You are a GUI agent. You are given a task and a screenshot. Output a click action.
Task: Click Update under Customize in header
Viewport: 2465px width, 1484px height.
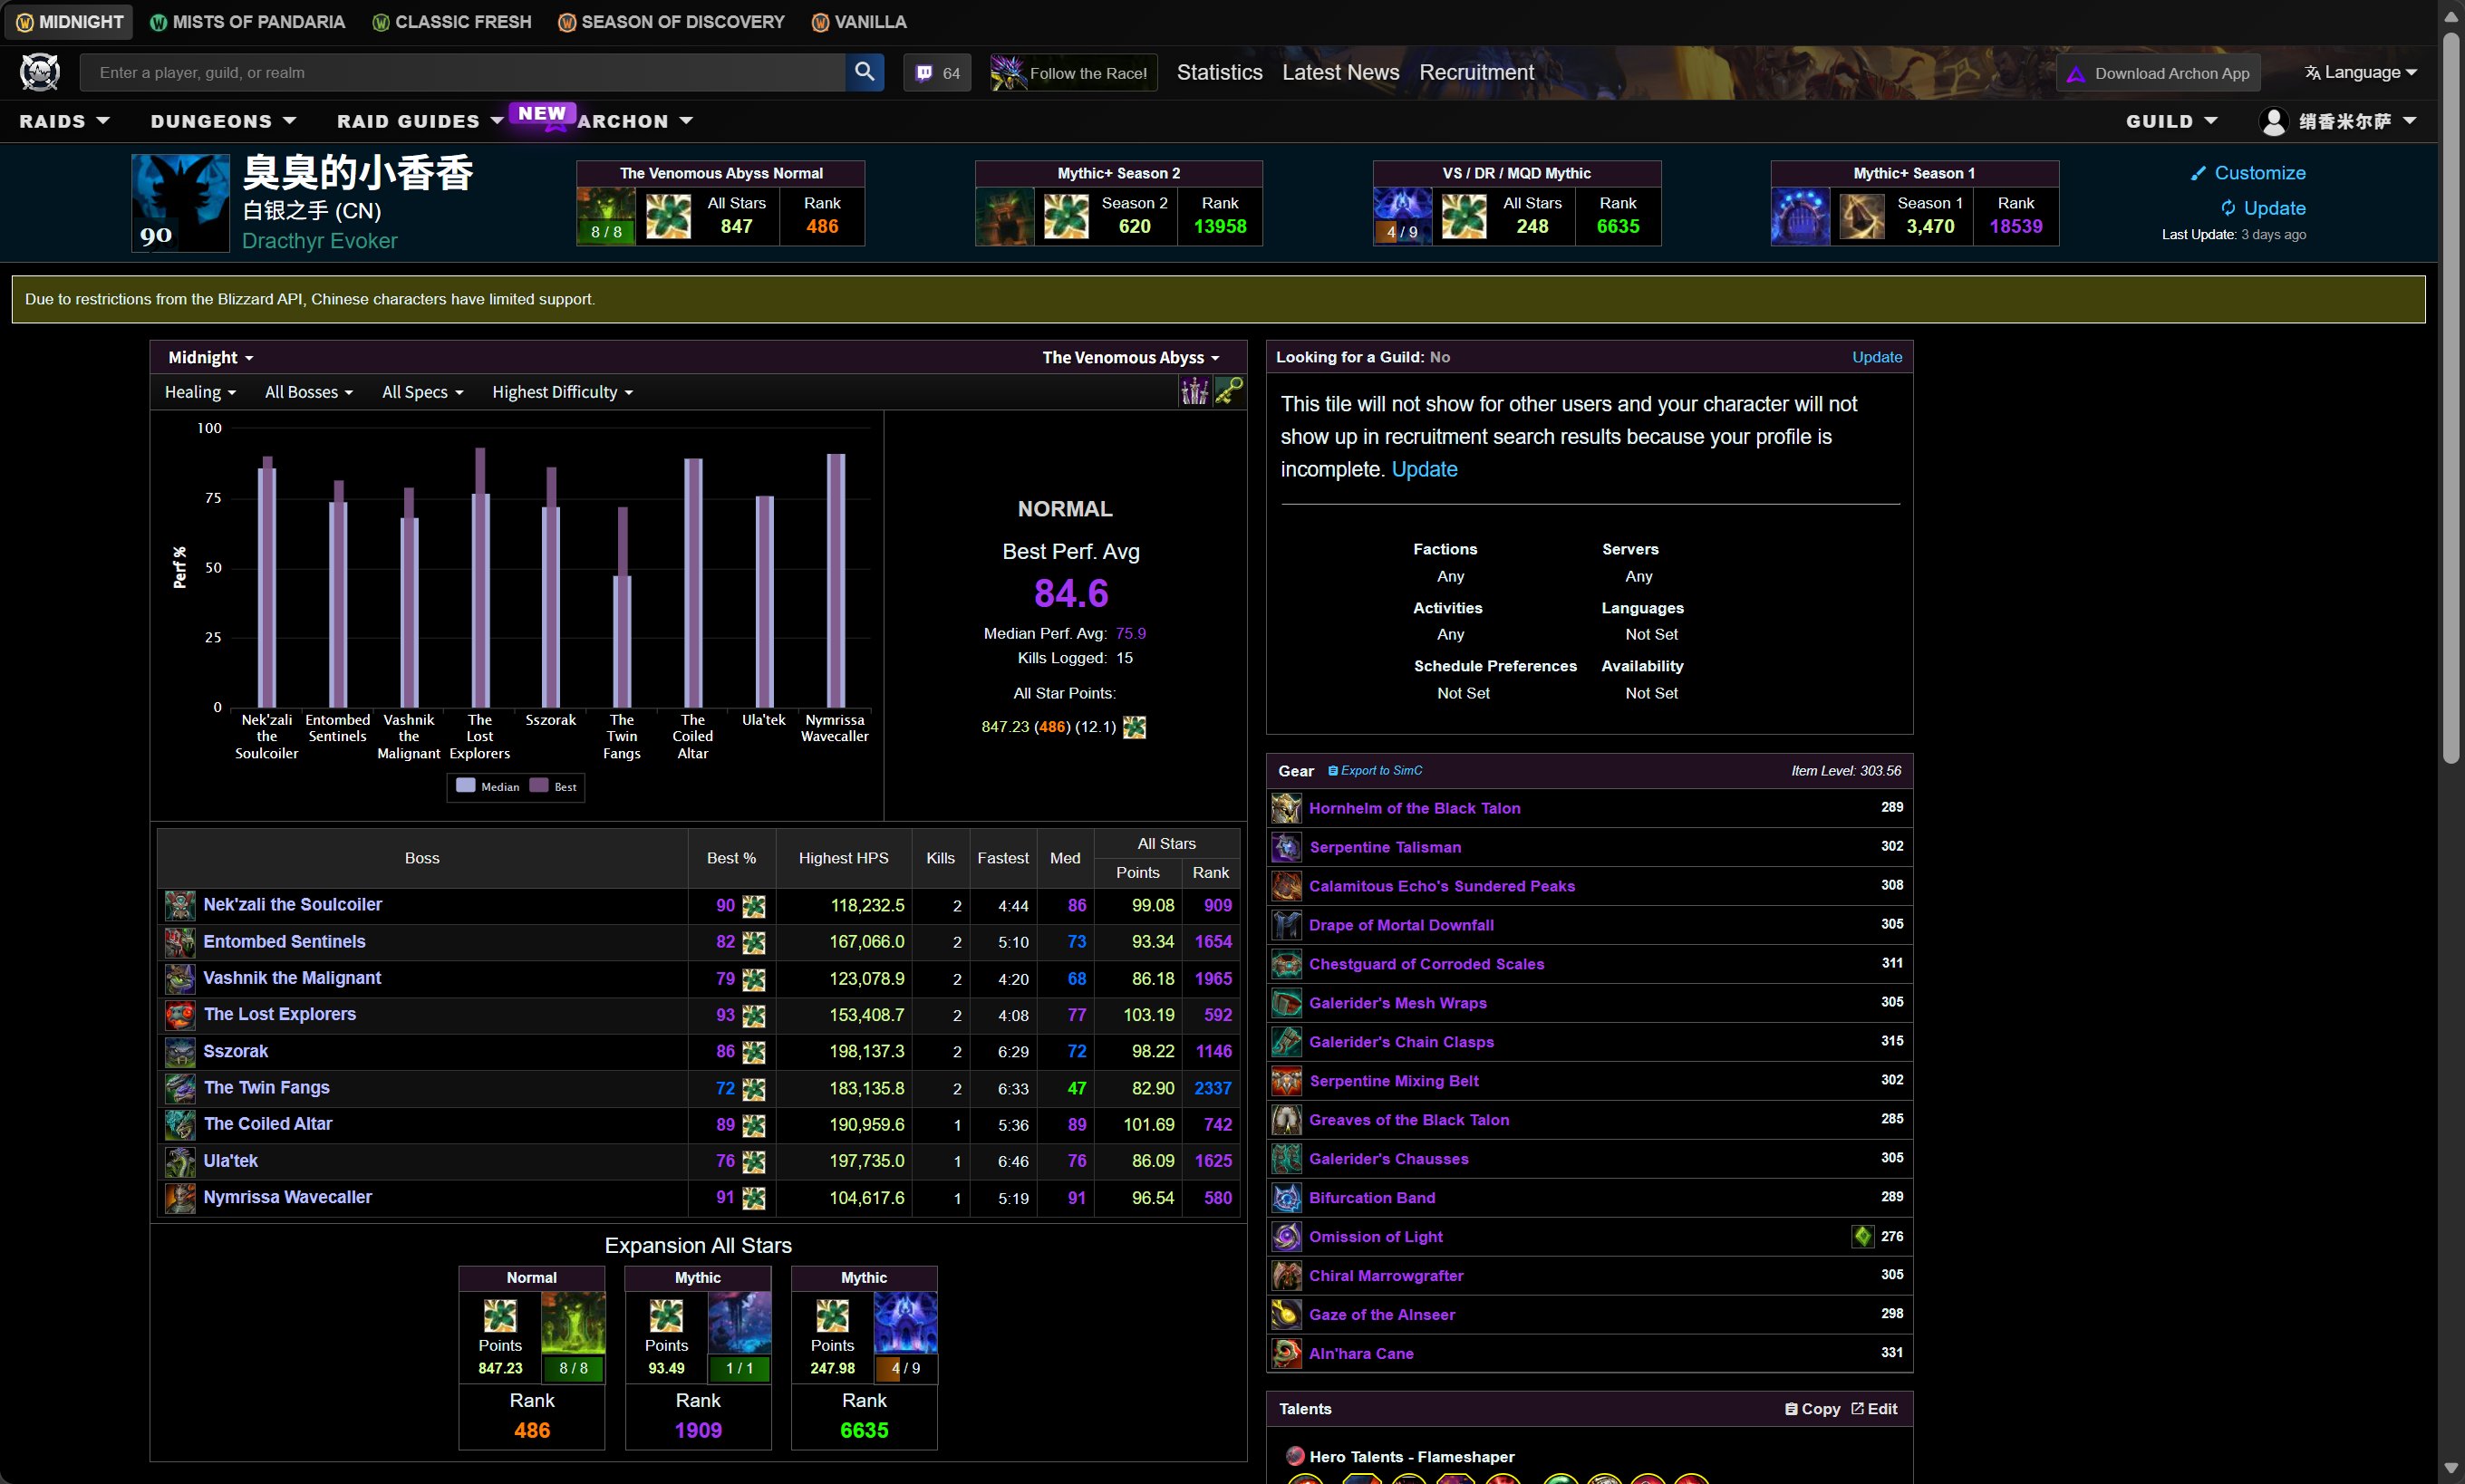(x=2263, y=208)
